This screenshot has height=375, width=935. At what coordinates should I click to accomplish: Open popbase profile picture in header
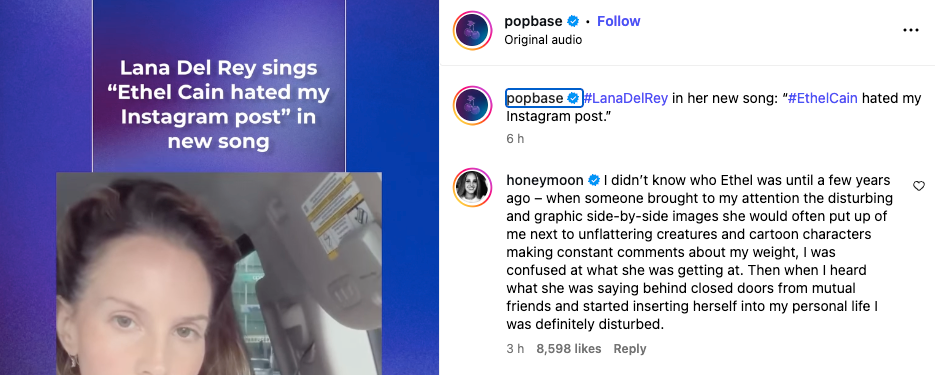[472, 30]
